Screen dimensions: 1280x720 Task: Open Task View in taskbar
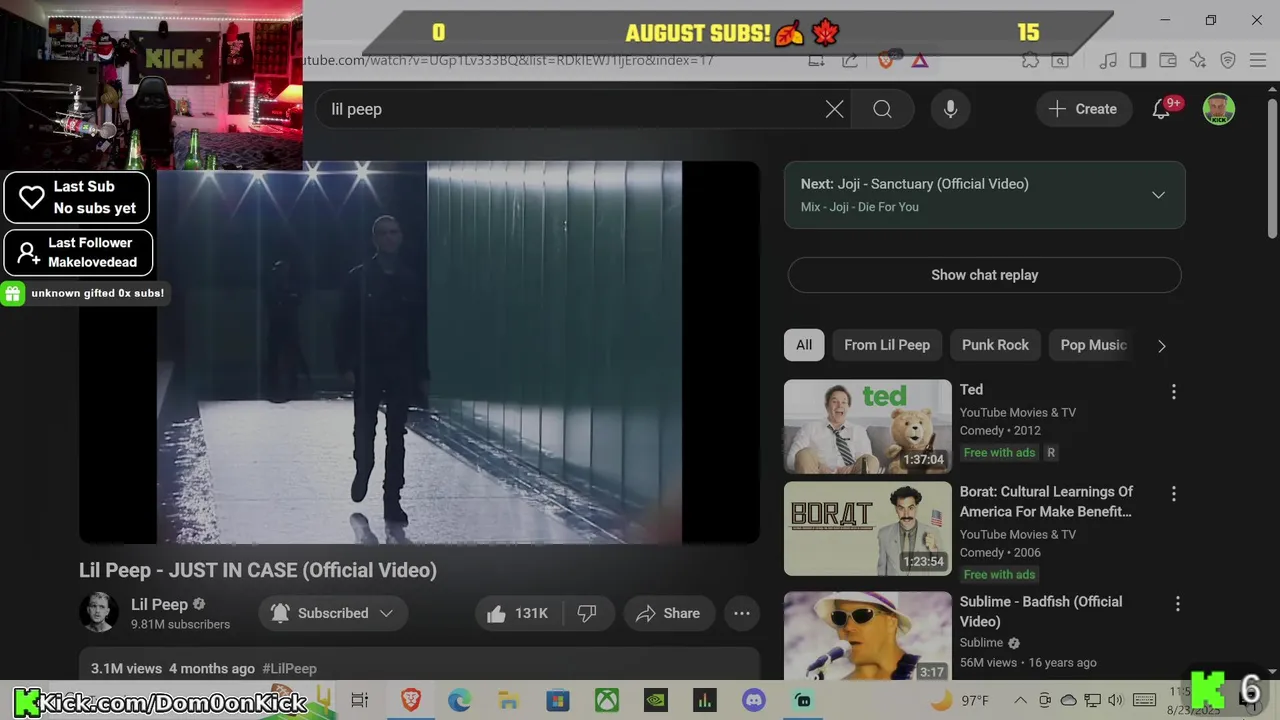[360, 700]
